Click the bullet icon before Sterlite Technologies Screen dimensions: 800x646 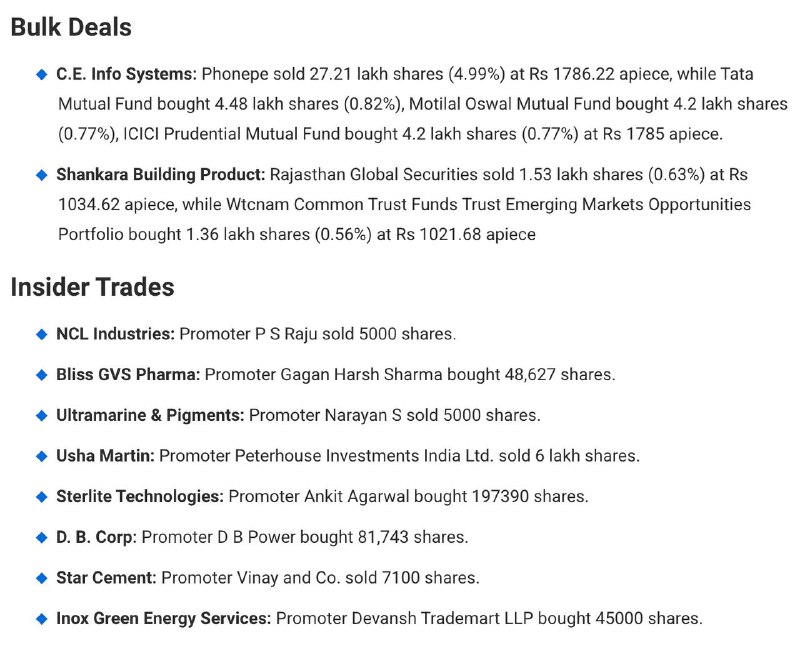42,497
